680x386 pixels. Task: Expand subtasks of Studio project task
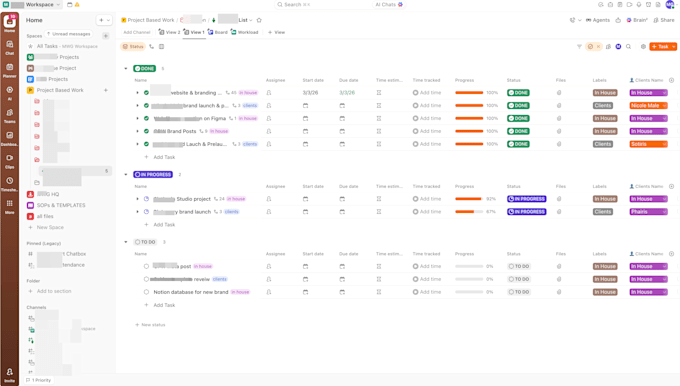(x=137, y=199)
